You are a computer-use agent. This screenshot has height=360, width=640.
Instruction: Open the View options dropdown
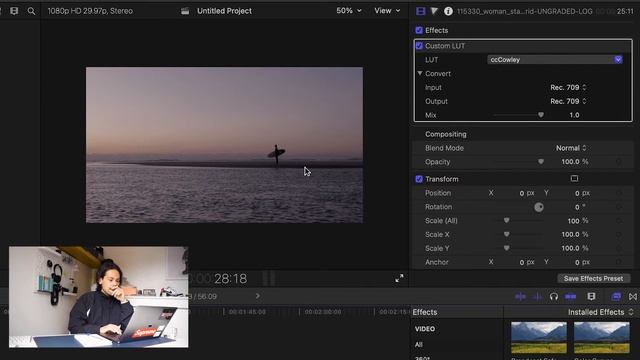point(387,11)
